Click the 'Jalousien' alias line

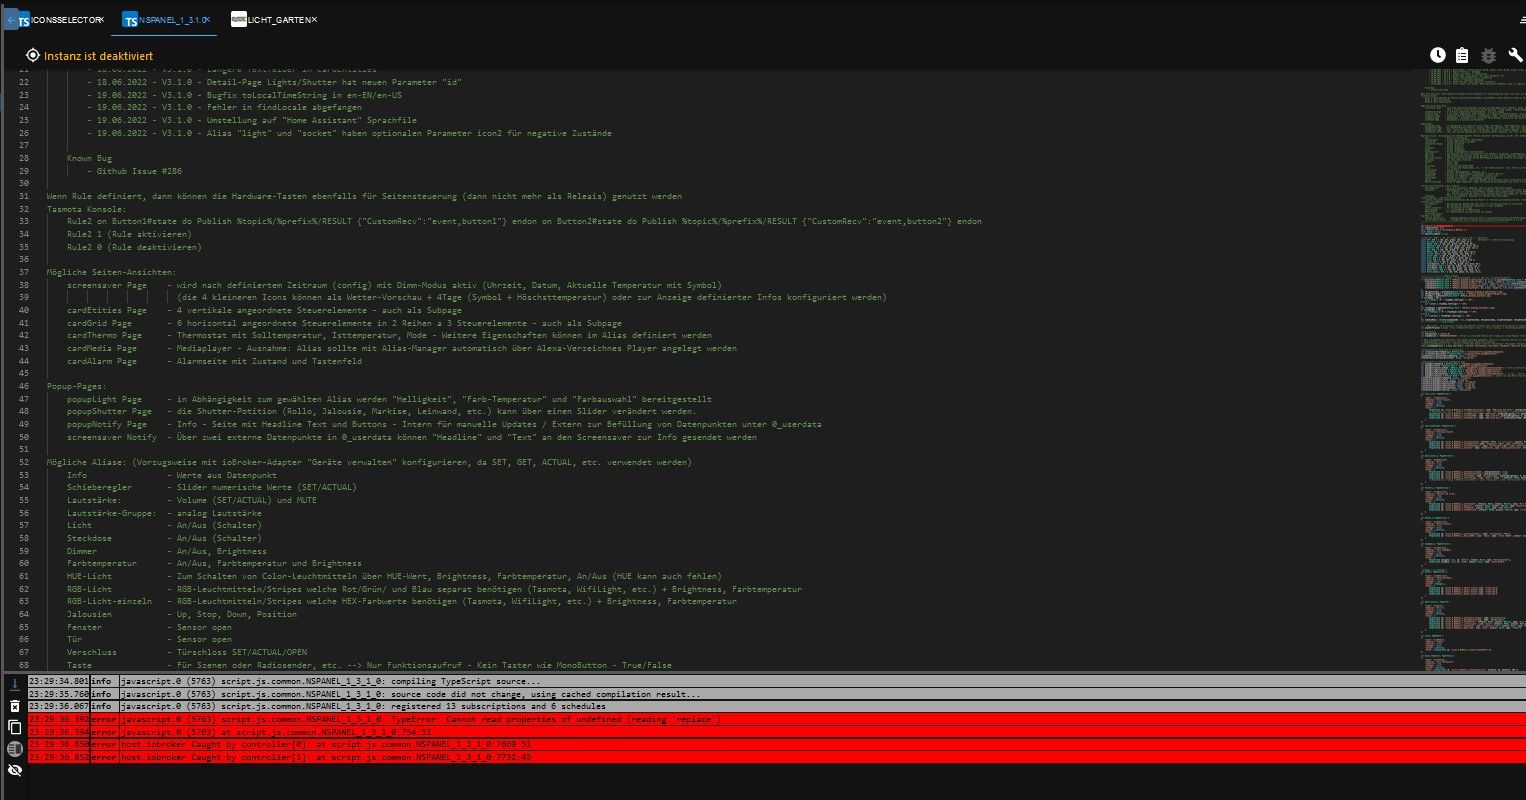tap(182, 614)
